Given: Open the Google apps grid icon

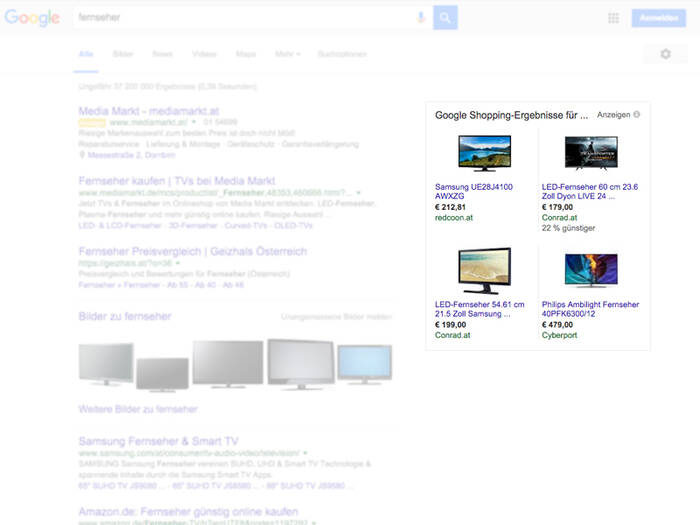Looking at the screenshot, I should tap(613, 18).
